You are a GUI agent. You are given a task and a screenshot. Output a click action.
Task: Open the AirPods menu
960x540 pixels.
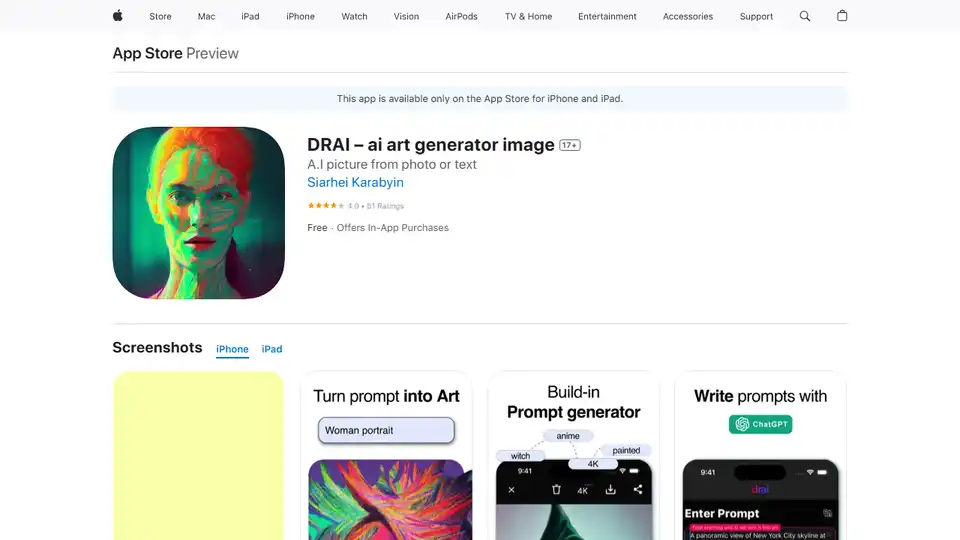(462, 17)
